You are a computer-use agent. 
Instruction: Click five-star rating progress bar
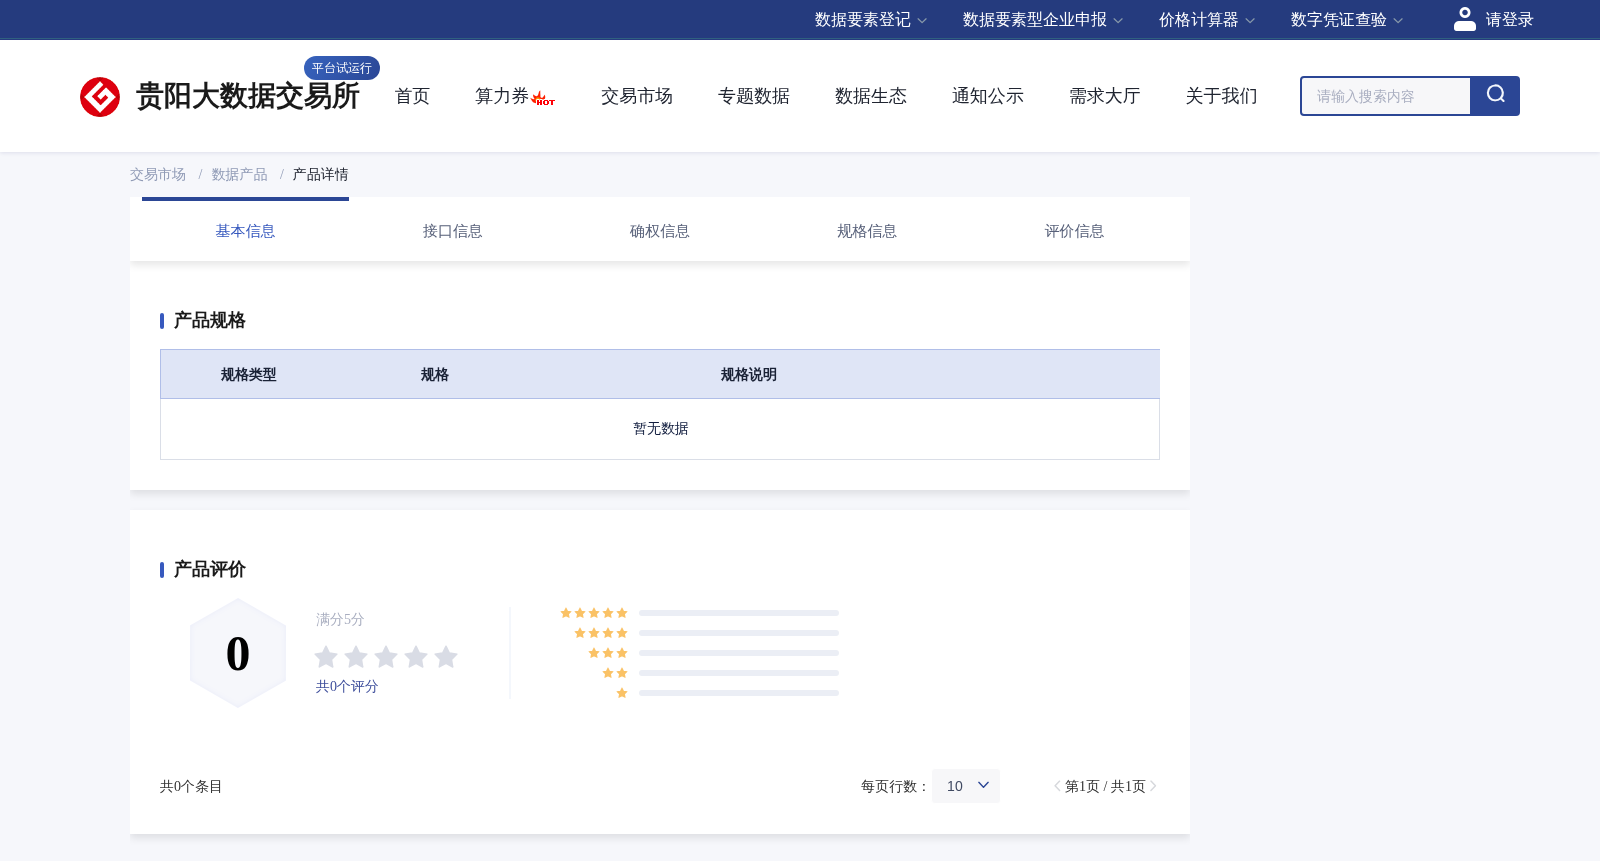(739, 613)
